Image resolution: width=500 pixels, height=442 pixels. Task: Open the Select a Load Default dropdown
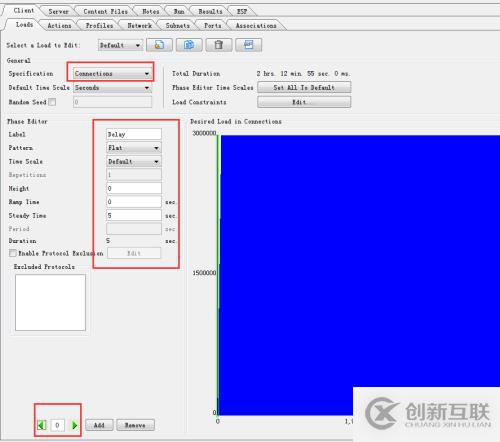click(120, 45)
